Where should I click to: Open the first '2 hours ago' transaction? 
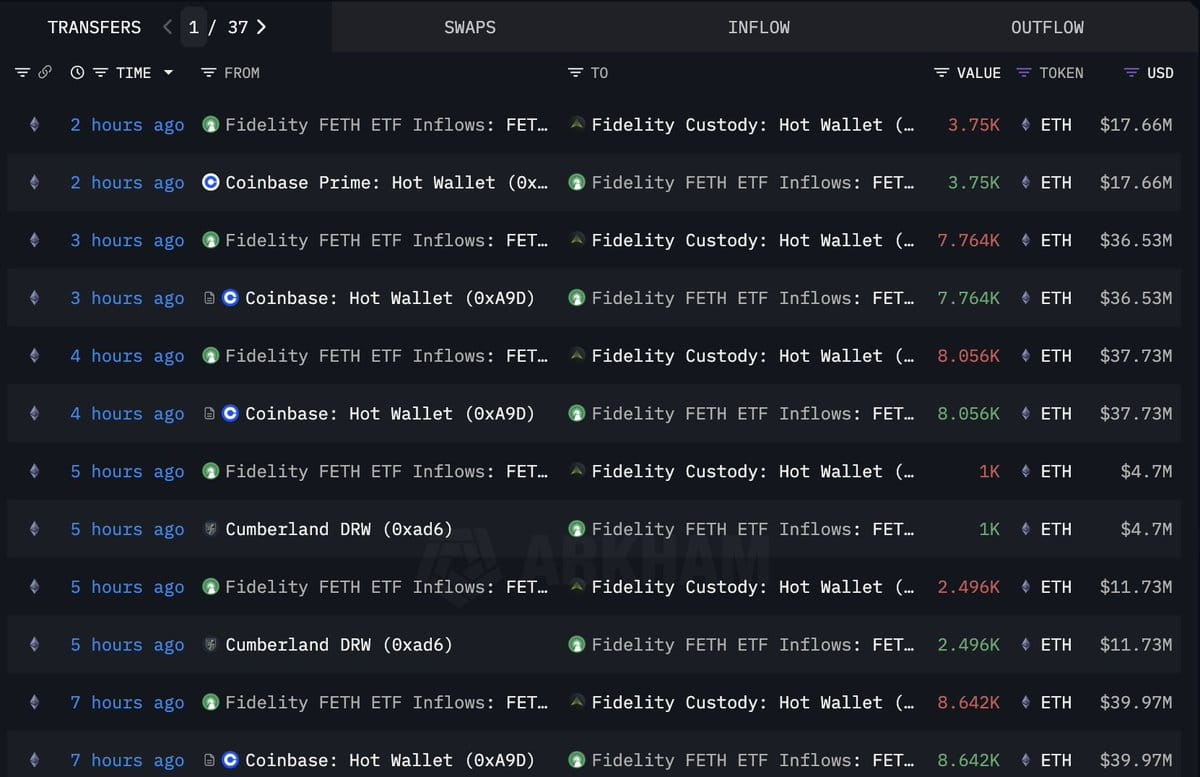(127, 125)
